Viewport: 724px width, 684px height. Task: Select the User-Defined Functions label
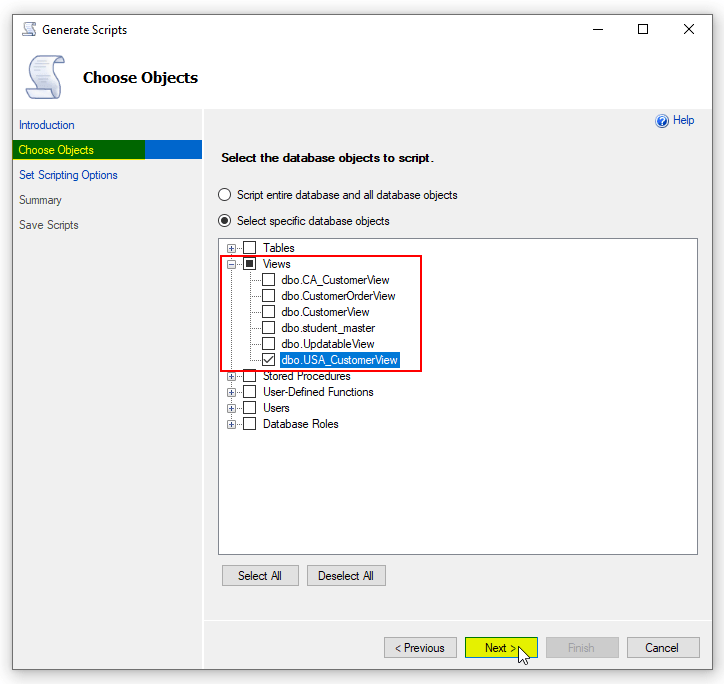tap(318, 392)
